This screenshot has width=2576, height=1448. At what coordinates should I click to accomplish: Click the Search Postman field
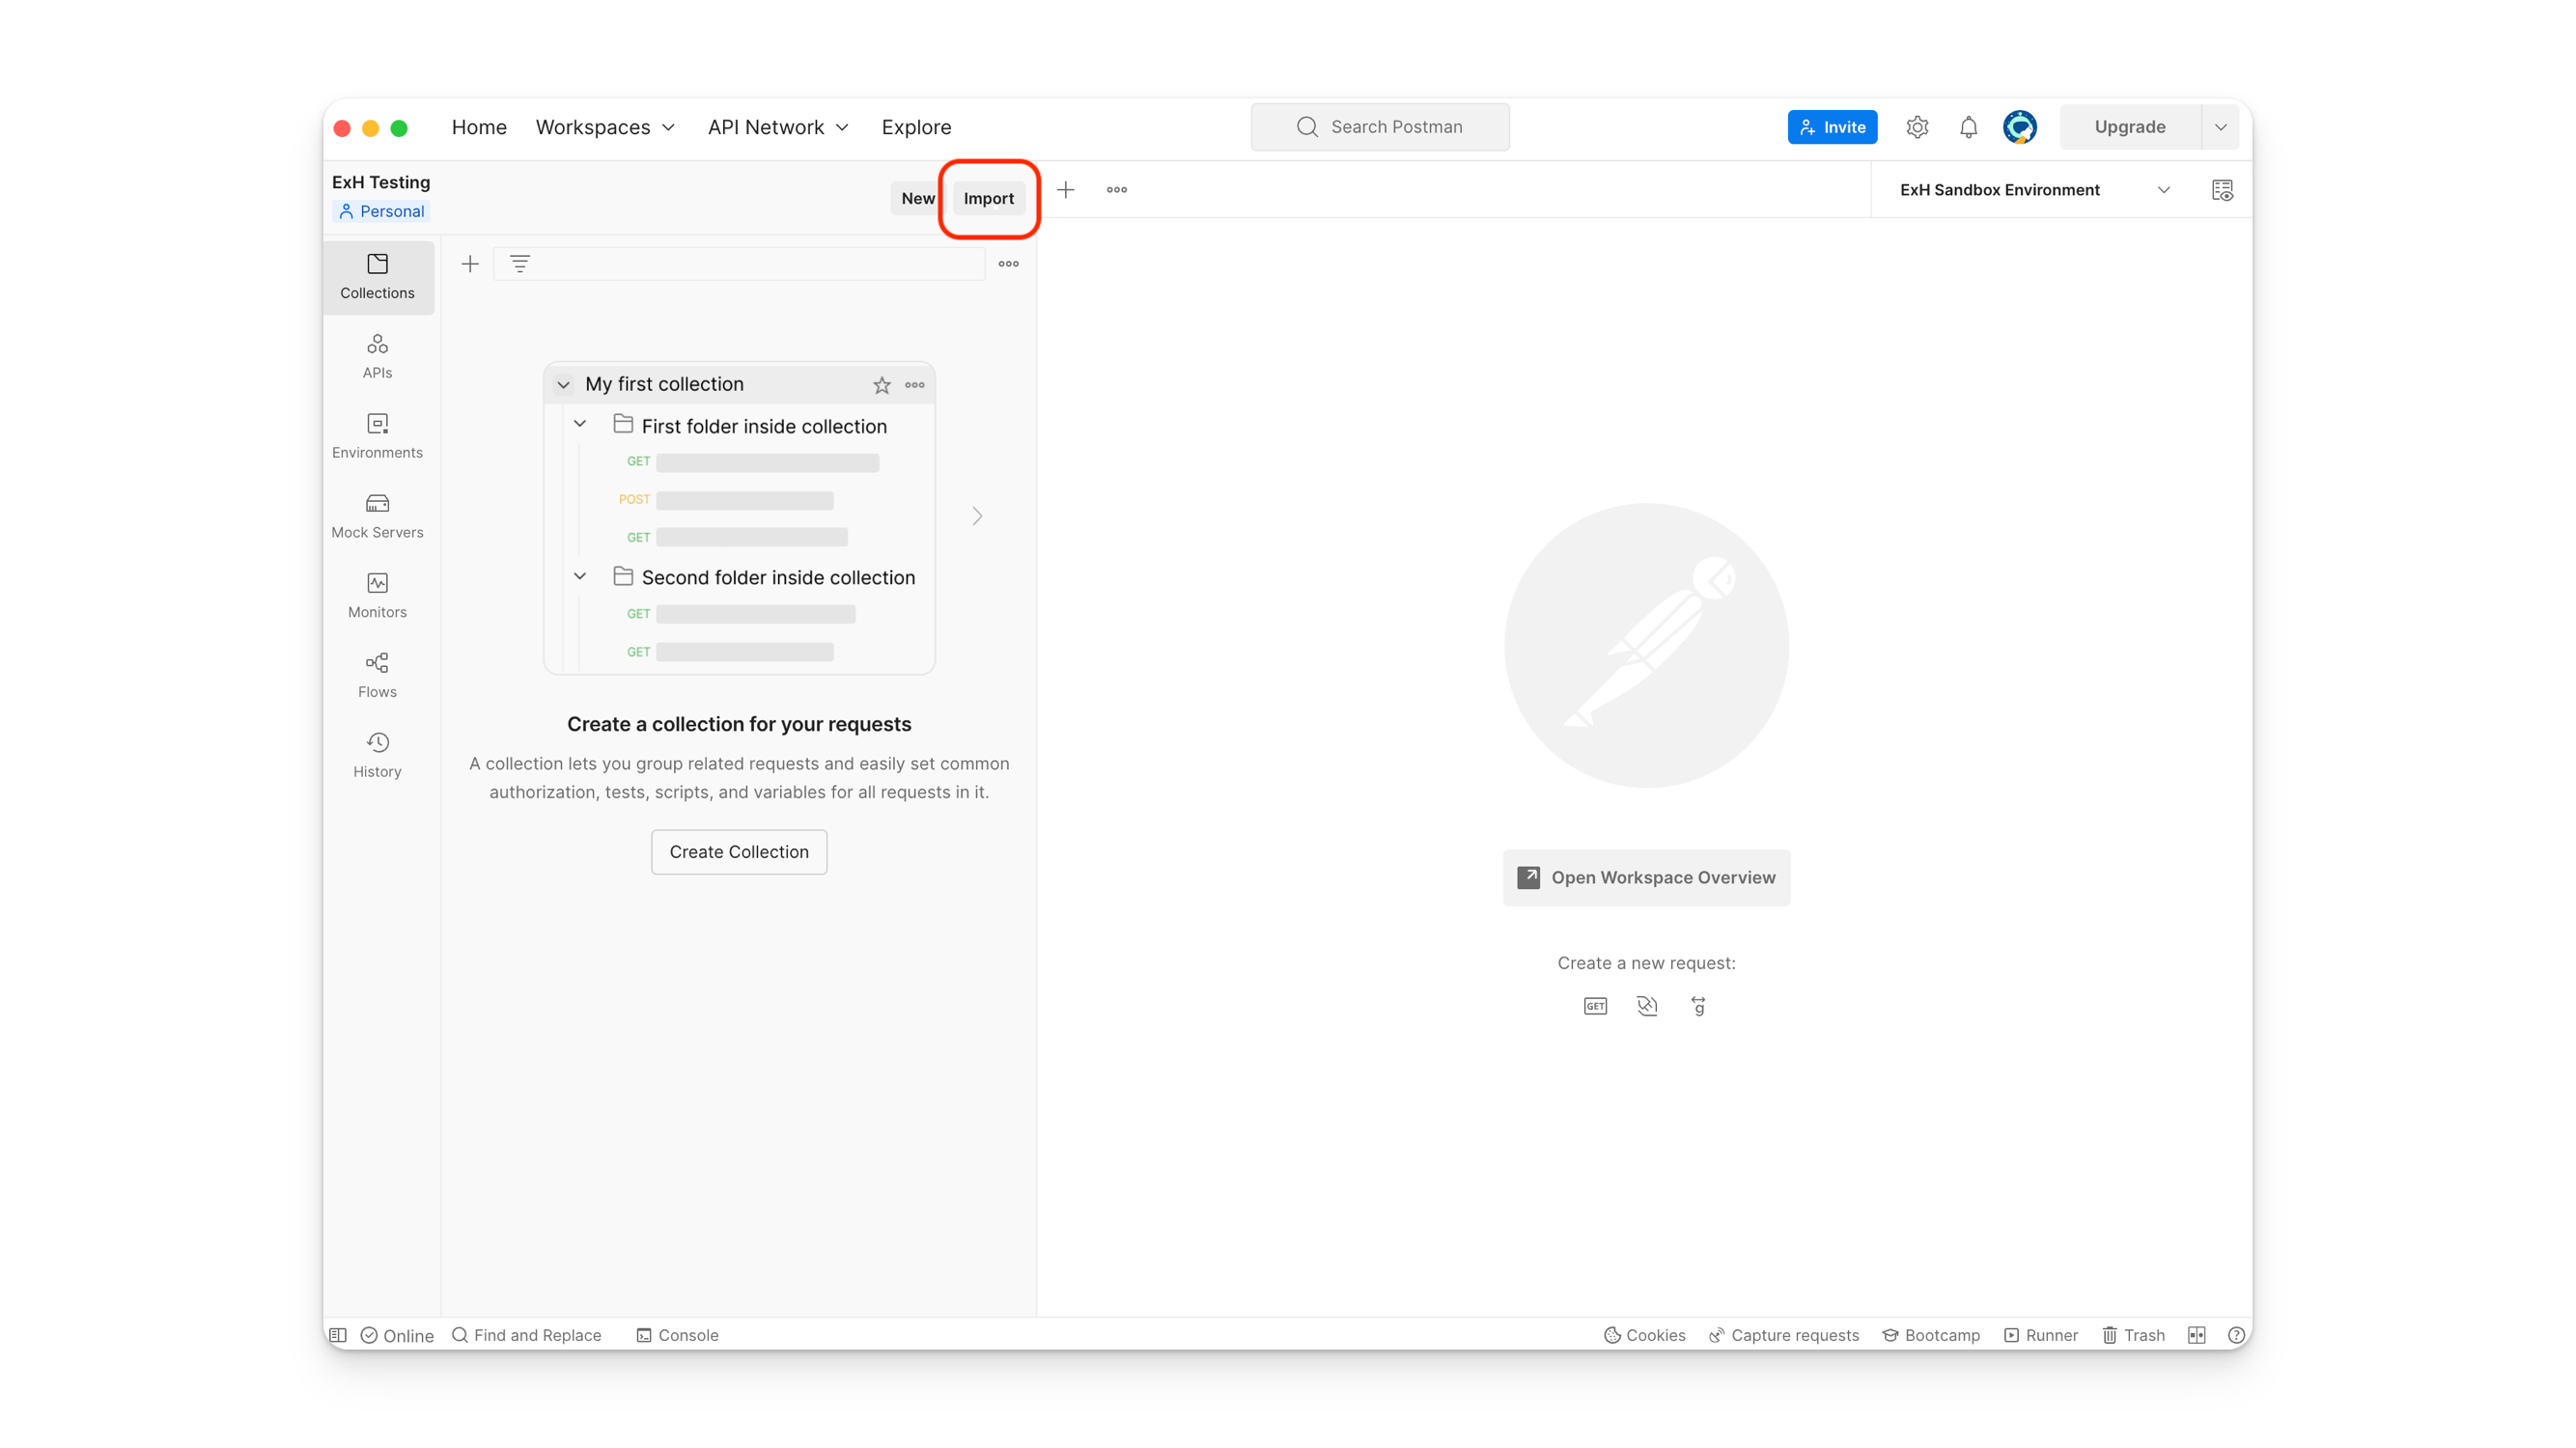(1380, 127)
